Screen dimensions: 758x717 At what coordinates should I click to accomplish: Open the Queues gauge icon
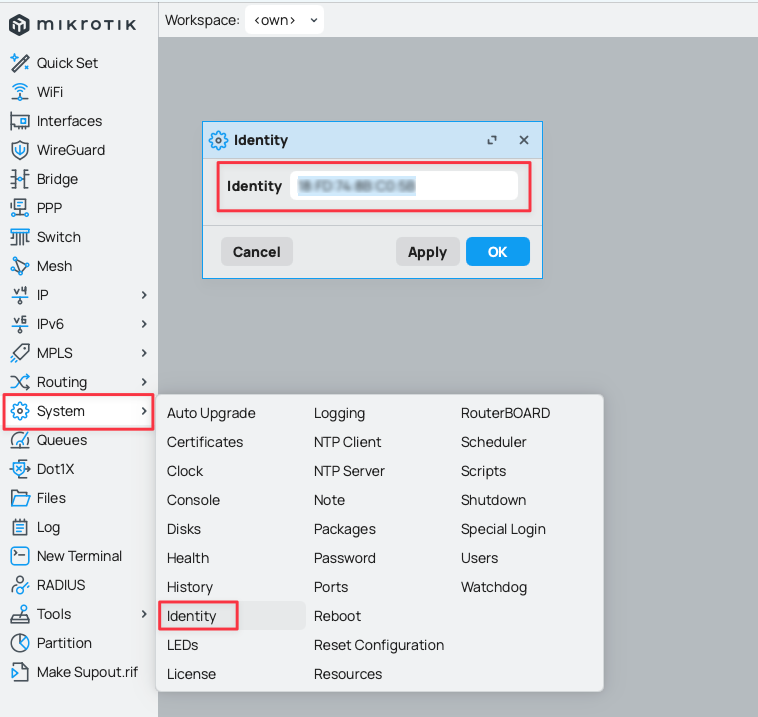click(x=20, y=440)
